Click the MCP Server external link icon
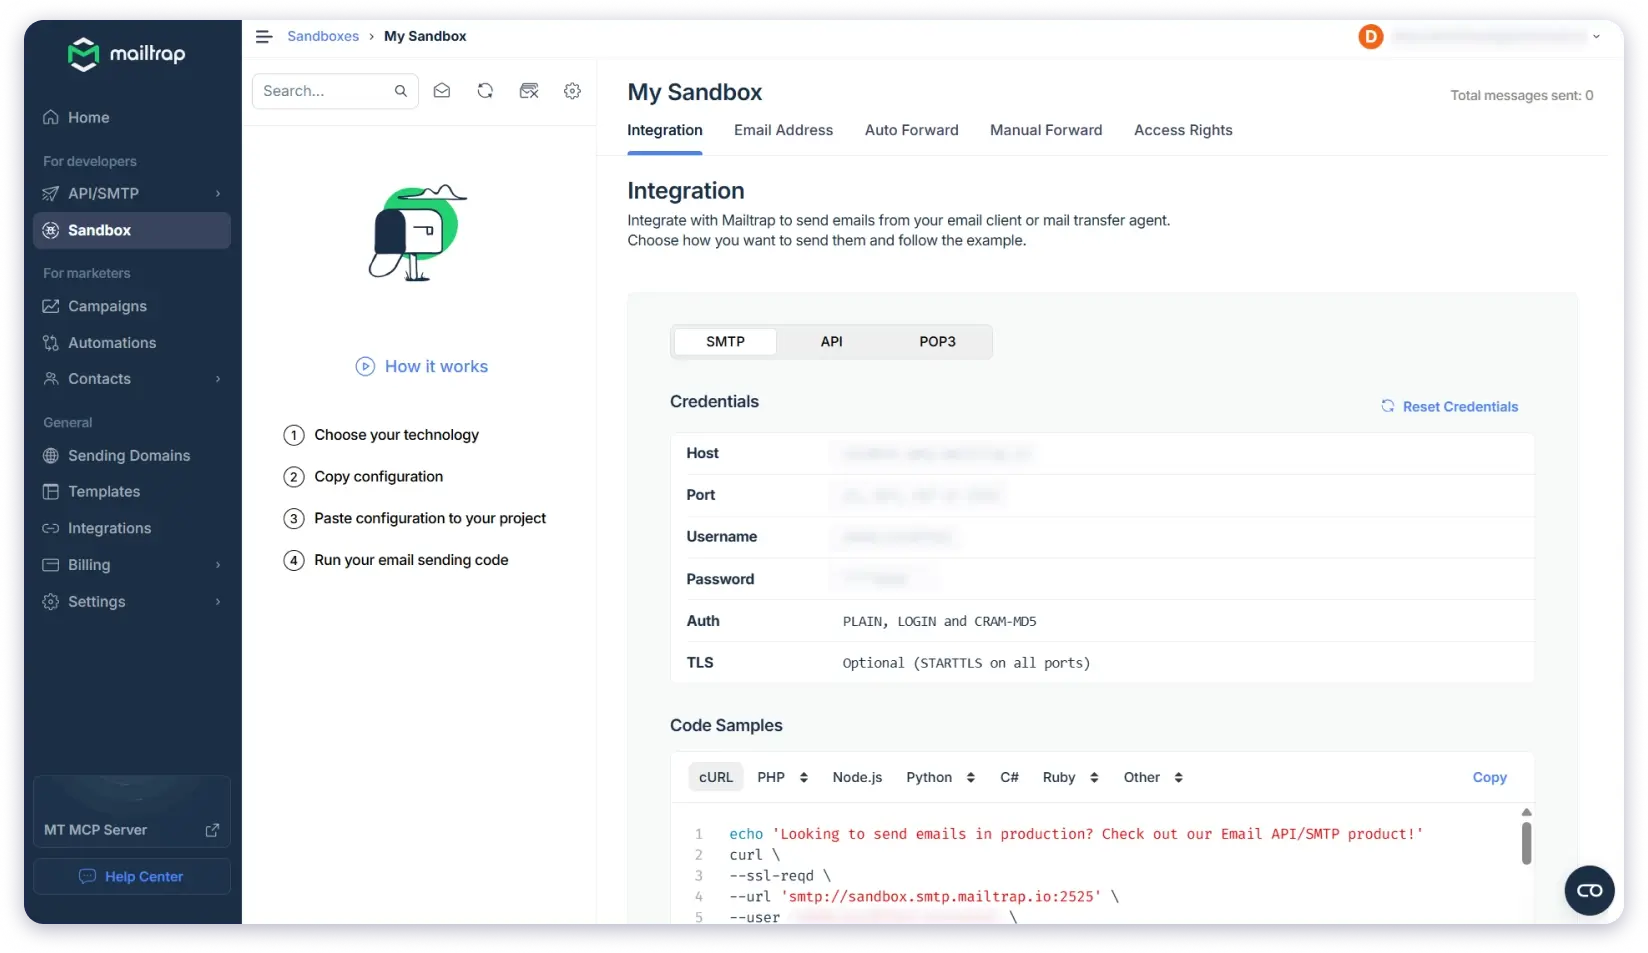1648x953 pixels. coord(212,830)
